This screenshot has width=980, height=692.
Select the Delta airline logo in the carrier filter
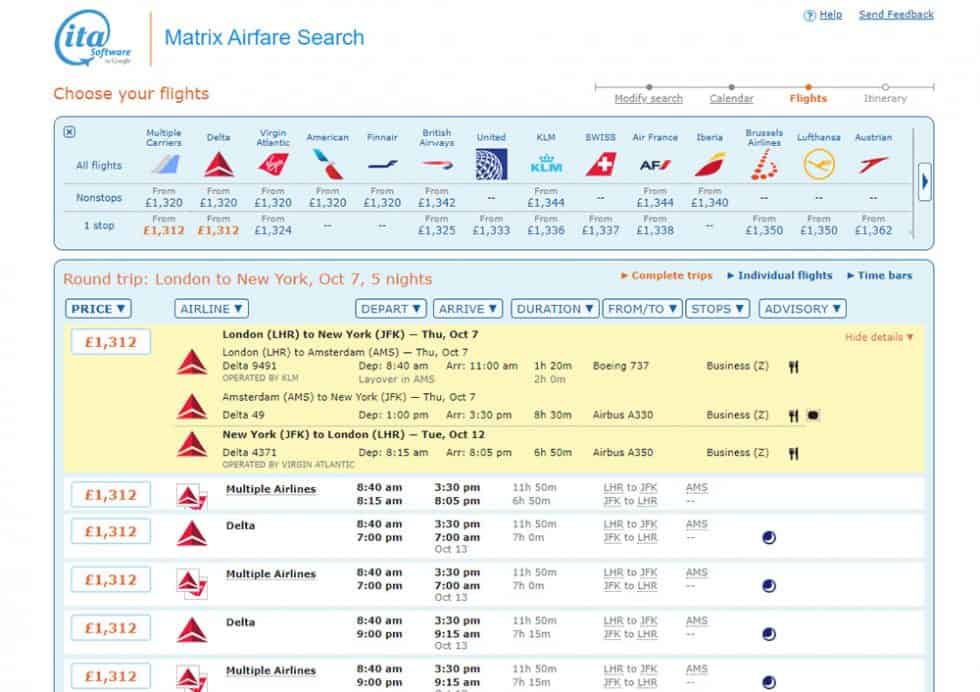218,163
